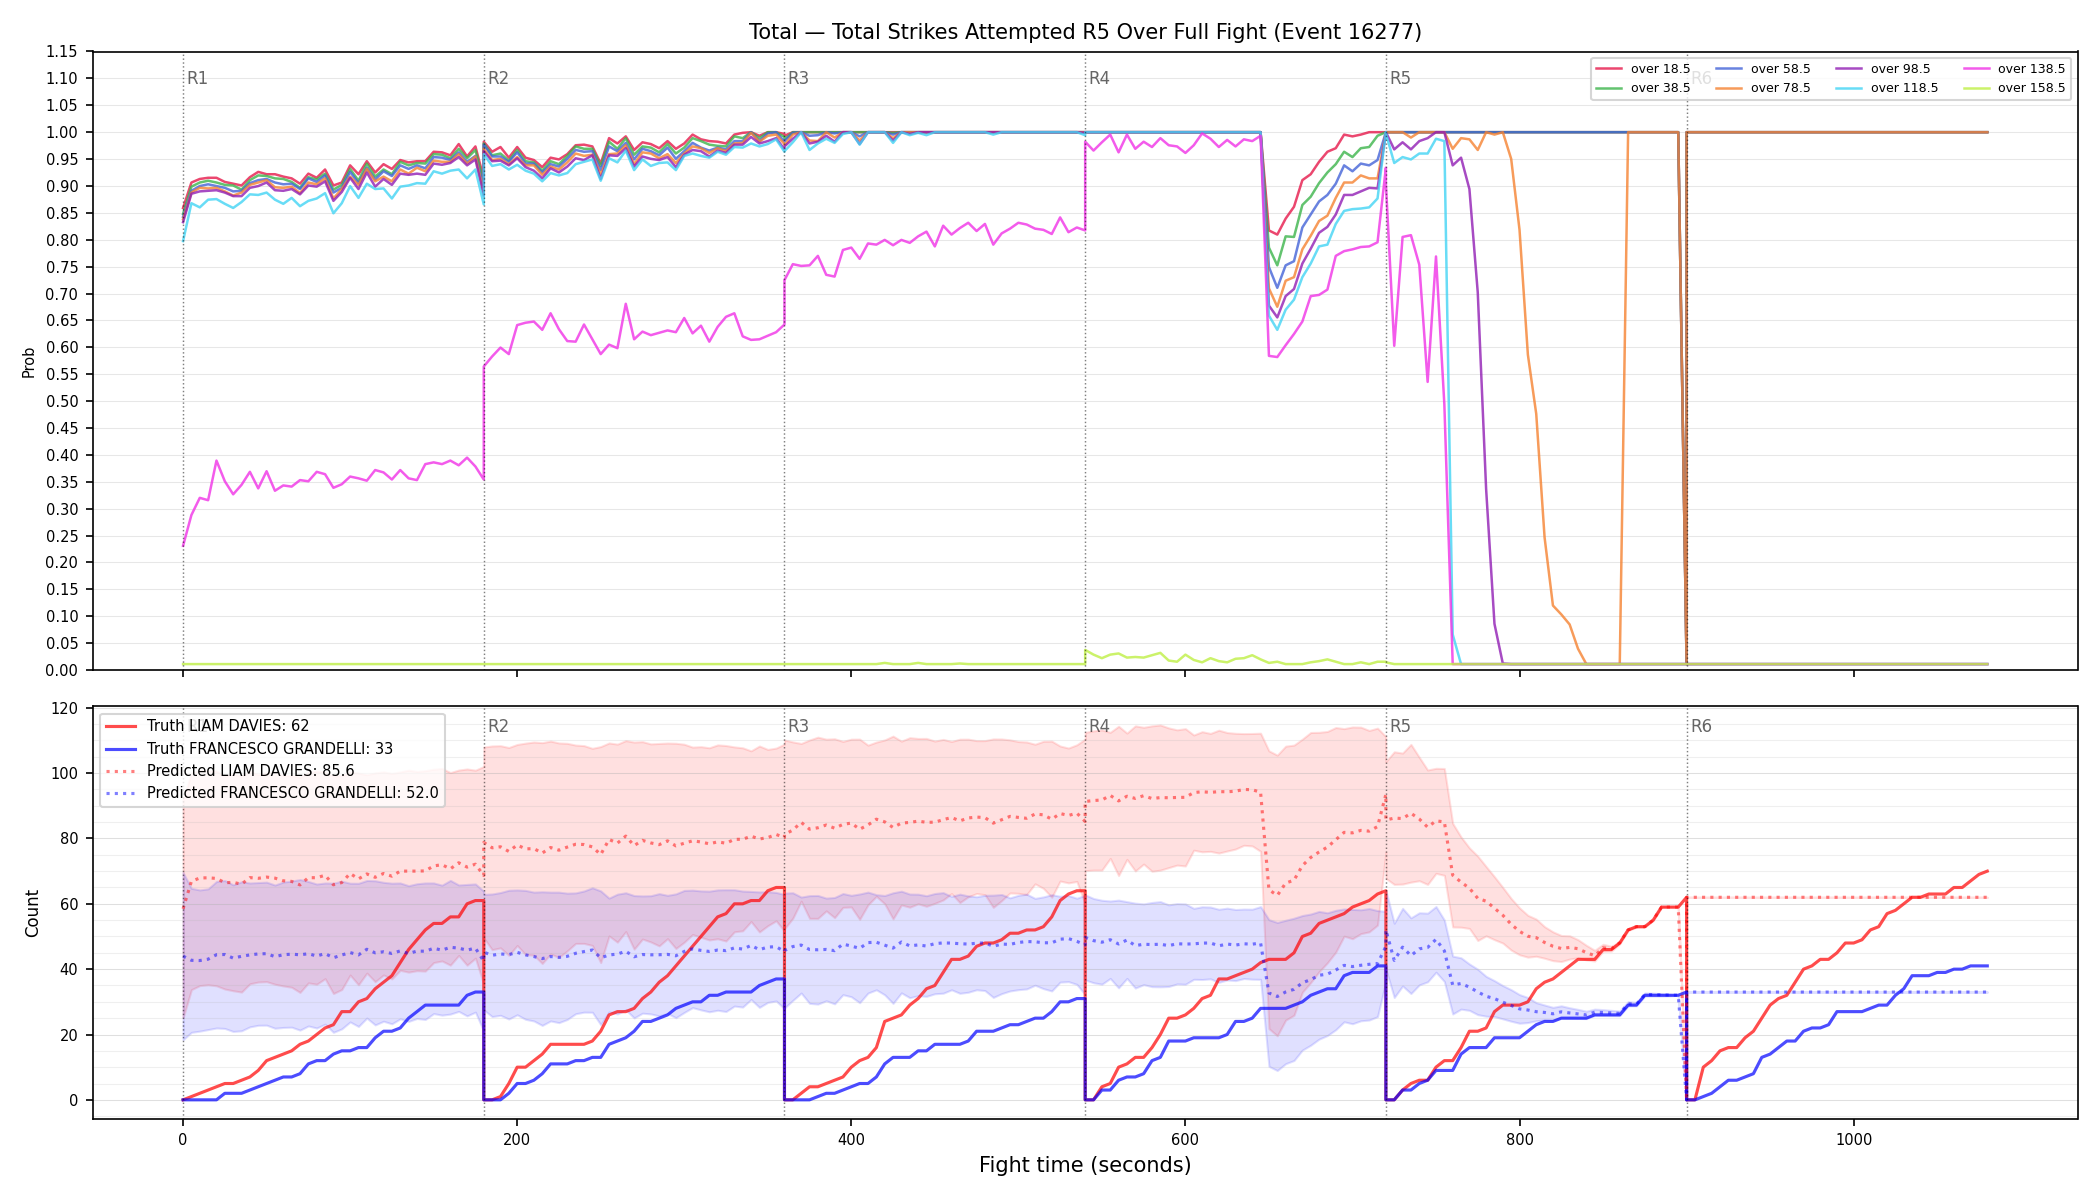Click 'Predicted LIAM DAVIES: 85.6' legend entry
Image resolution: width=2100 pixels, height=1200 pixels.
[230, 771]
